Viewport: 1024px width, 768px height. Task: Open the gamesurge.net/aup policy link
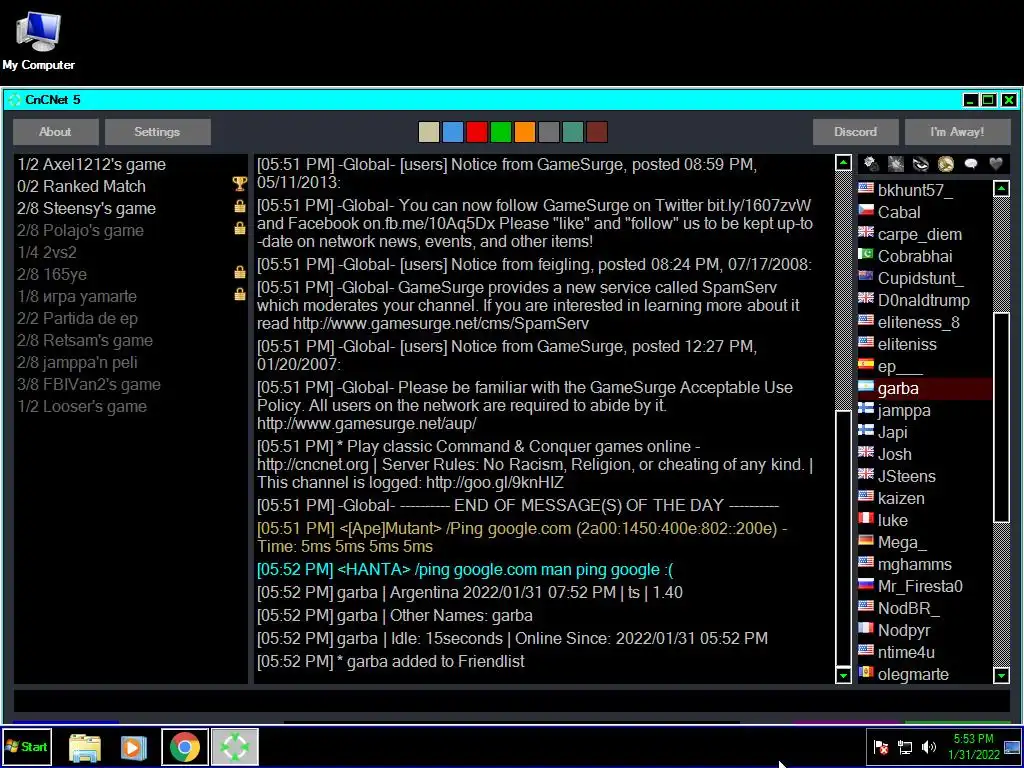367,423
